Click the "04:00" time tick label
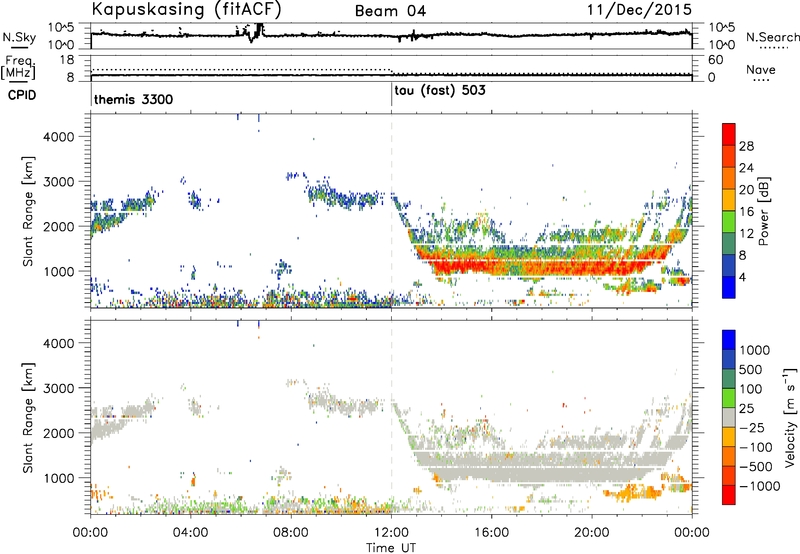Screen dimensions: 800x554 190,533
